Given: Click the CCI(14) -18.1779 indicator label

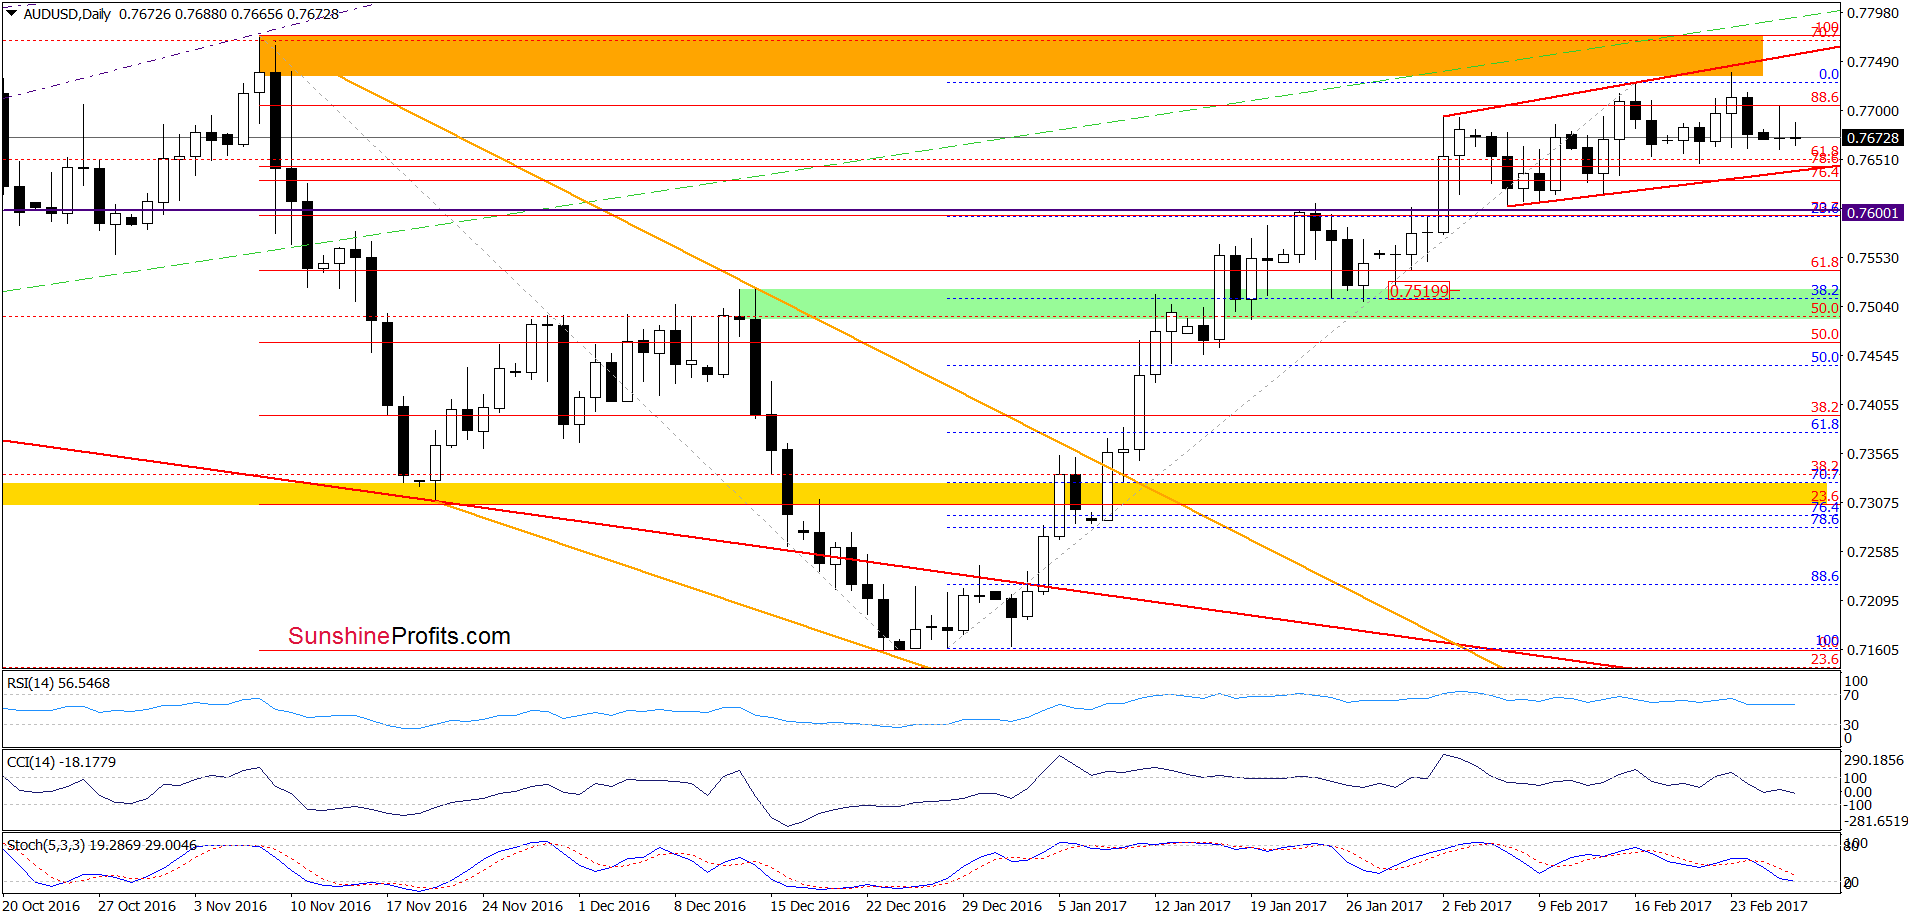Looking at the screenshot, I should tap(61, 762).
